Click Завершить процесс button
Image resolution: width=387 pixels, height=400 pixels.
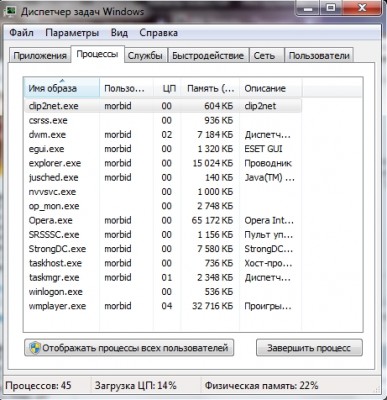pyautogui.click(x=309, y=348)
